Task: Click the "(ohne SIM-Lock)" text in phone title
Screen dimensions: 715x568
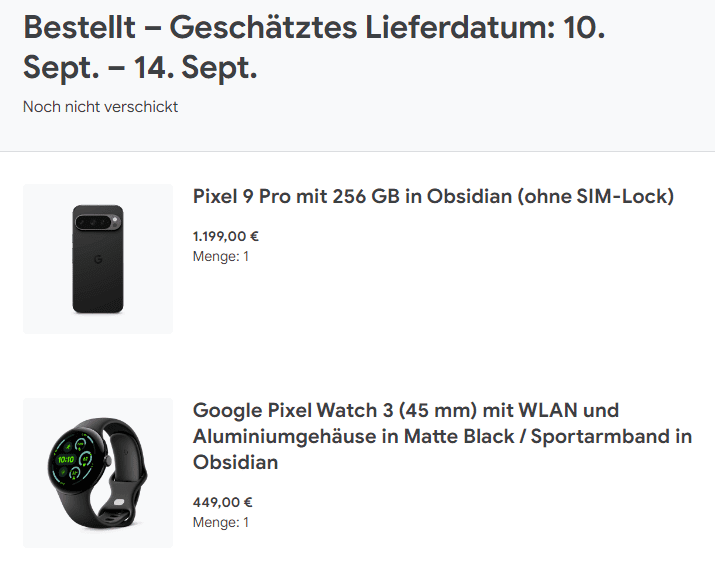Action: pyautogui.click(x=596, y=196)
